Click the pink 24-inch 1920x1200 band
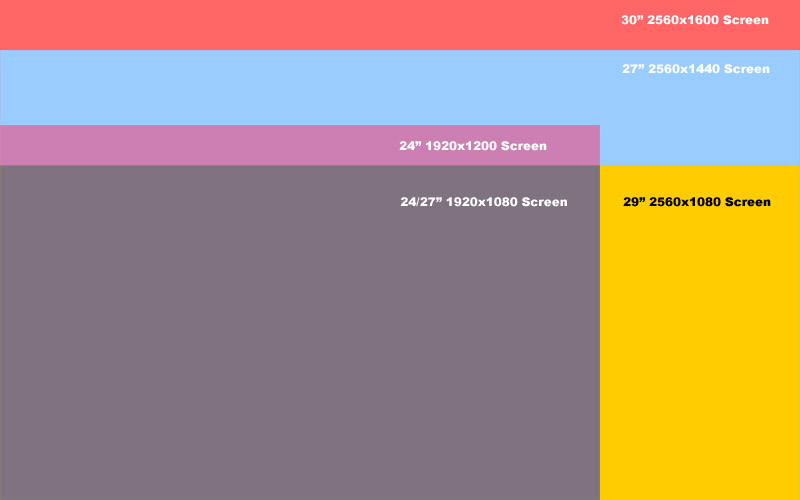Screen dimensions: 800x500 [200, 146]
